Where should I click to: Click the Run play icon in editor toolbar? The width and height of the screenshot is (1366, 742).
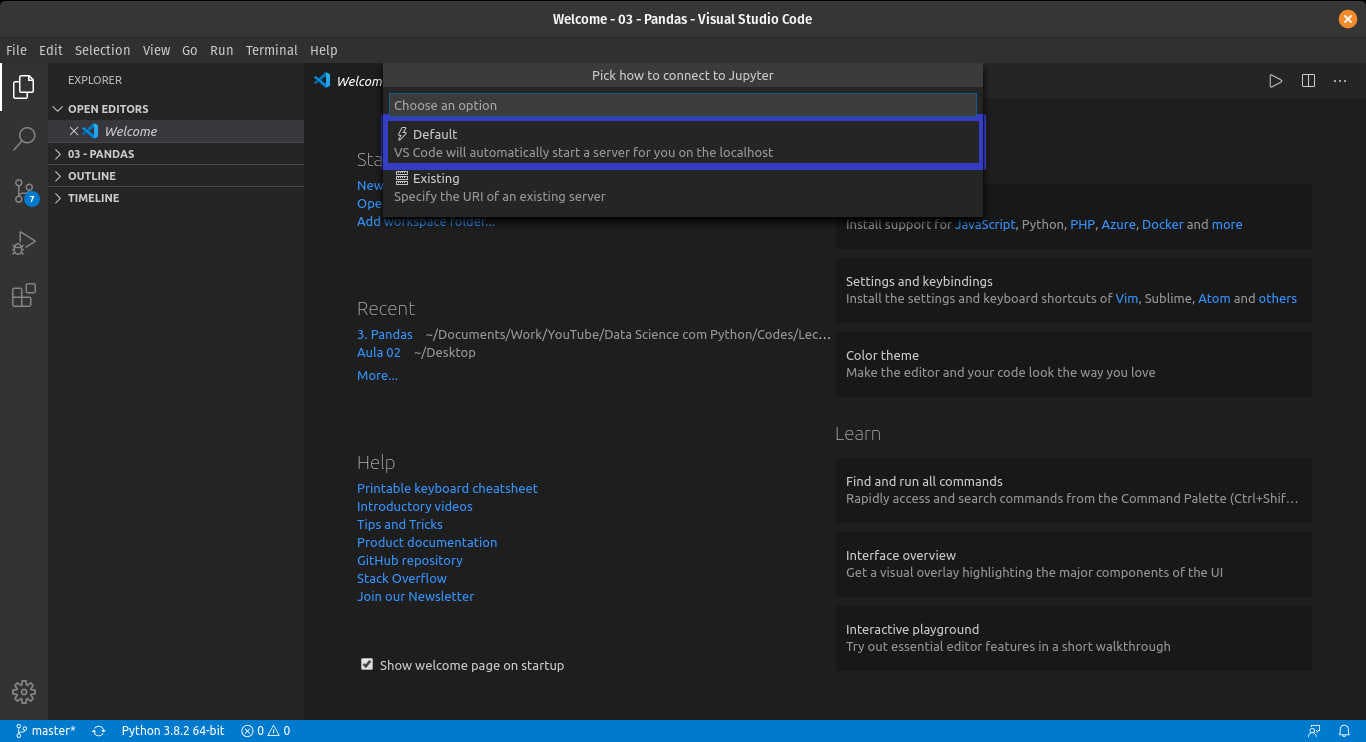tap(1275, 81)
